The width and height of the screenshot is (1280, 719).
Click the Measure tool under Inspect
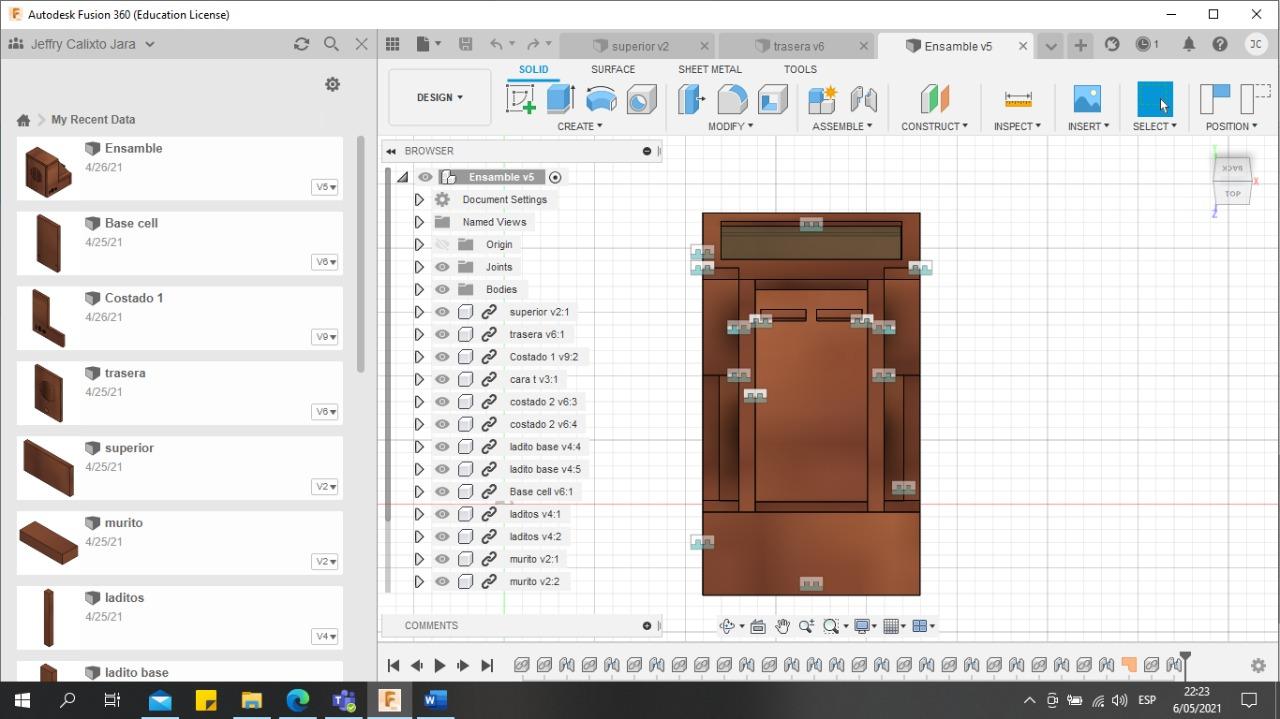tap(1018, 99)
